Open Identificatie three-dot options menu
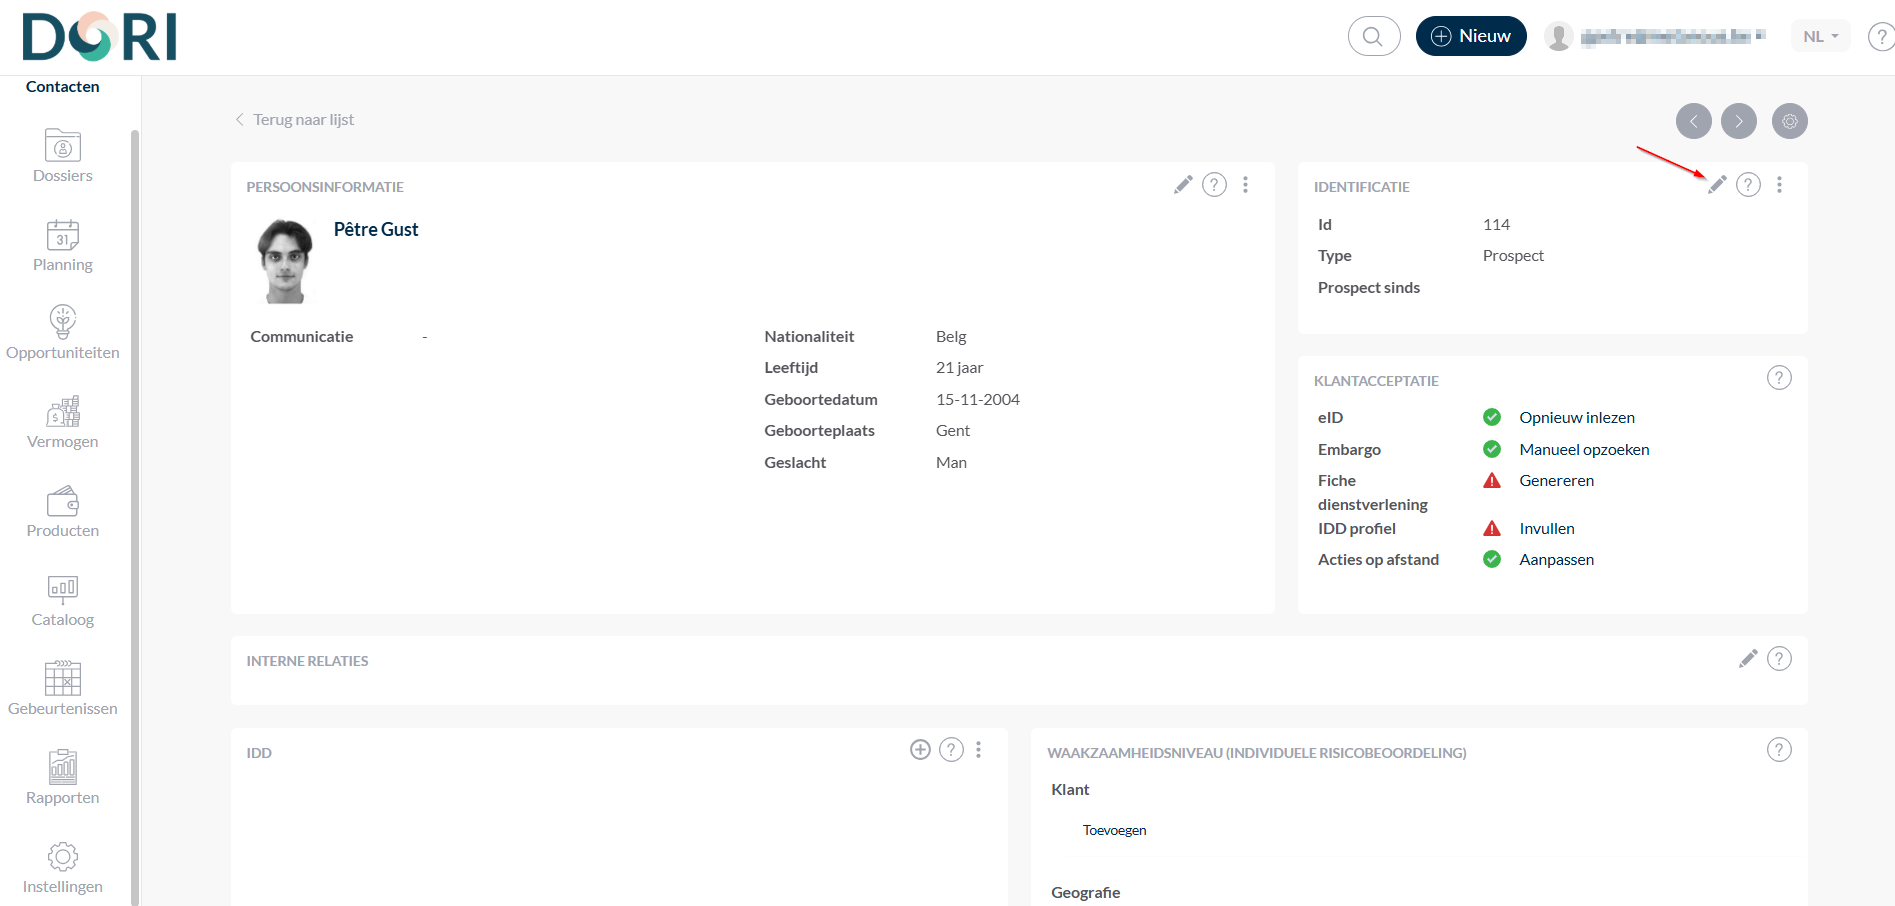Viewport: 1895px width, 906px height. 1779,185
